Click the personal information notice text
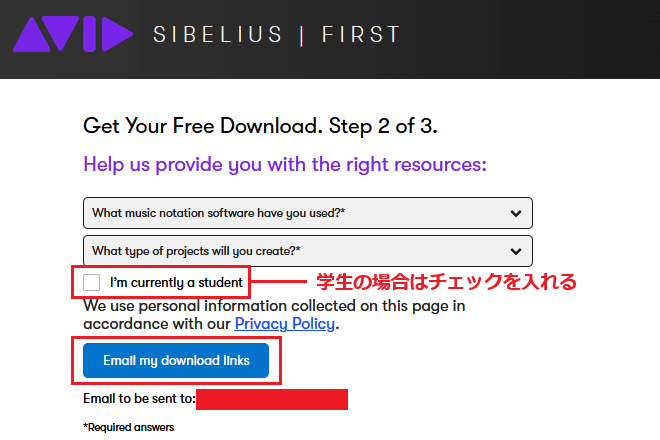660x440 pixels. click(x=274, y=306)
